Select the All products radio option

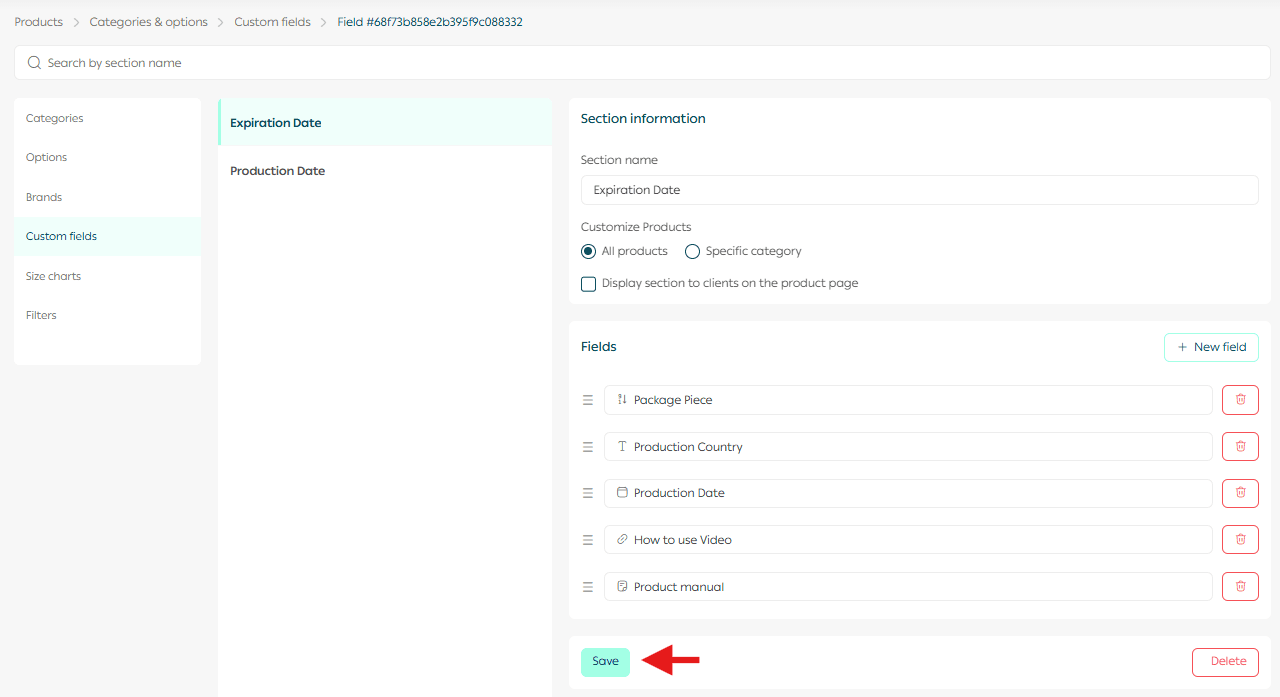589,252
